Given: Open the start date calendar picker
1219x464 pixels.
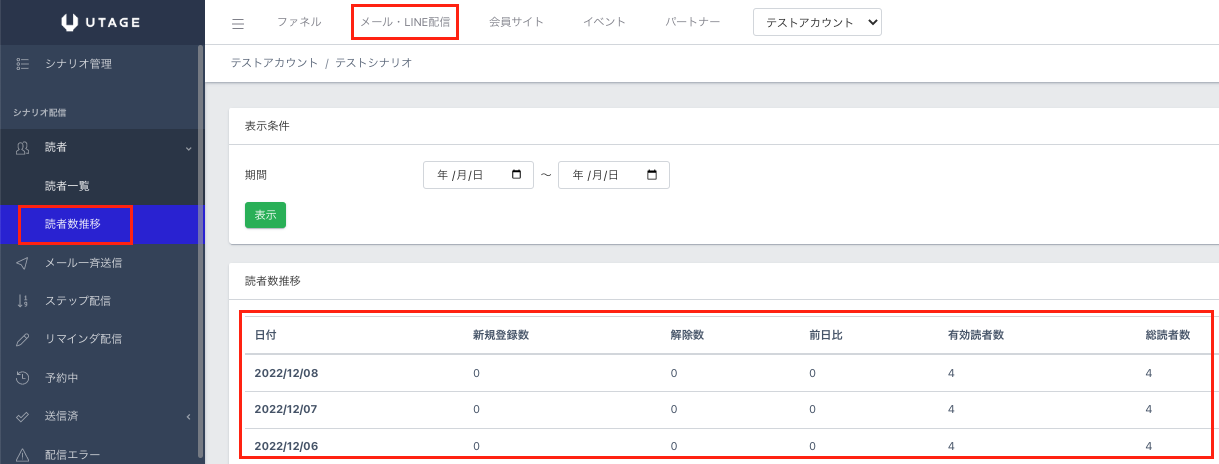Looking at the screenshot, I should coord(516,175).
